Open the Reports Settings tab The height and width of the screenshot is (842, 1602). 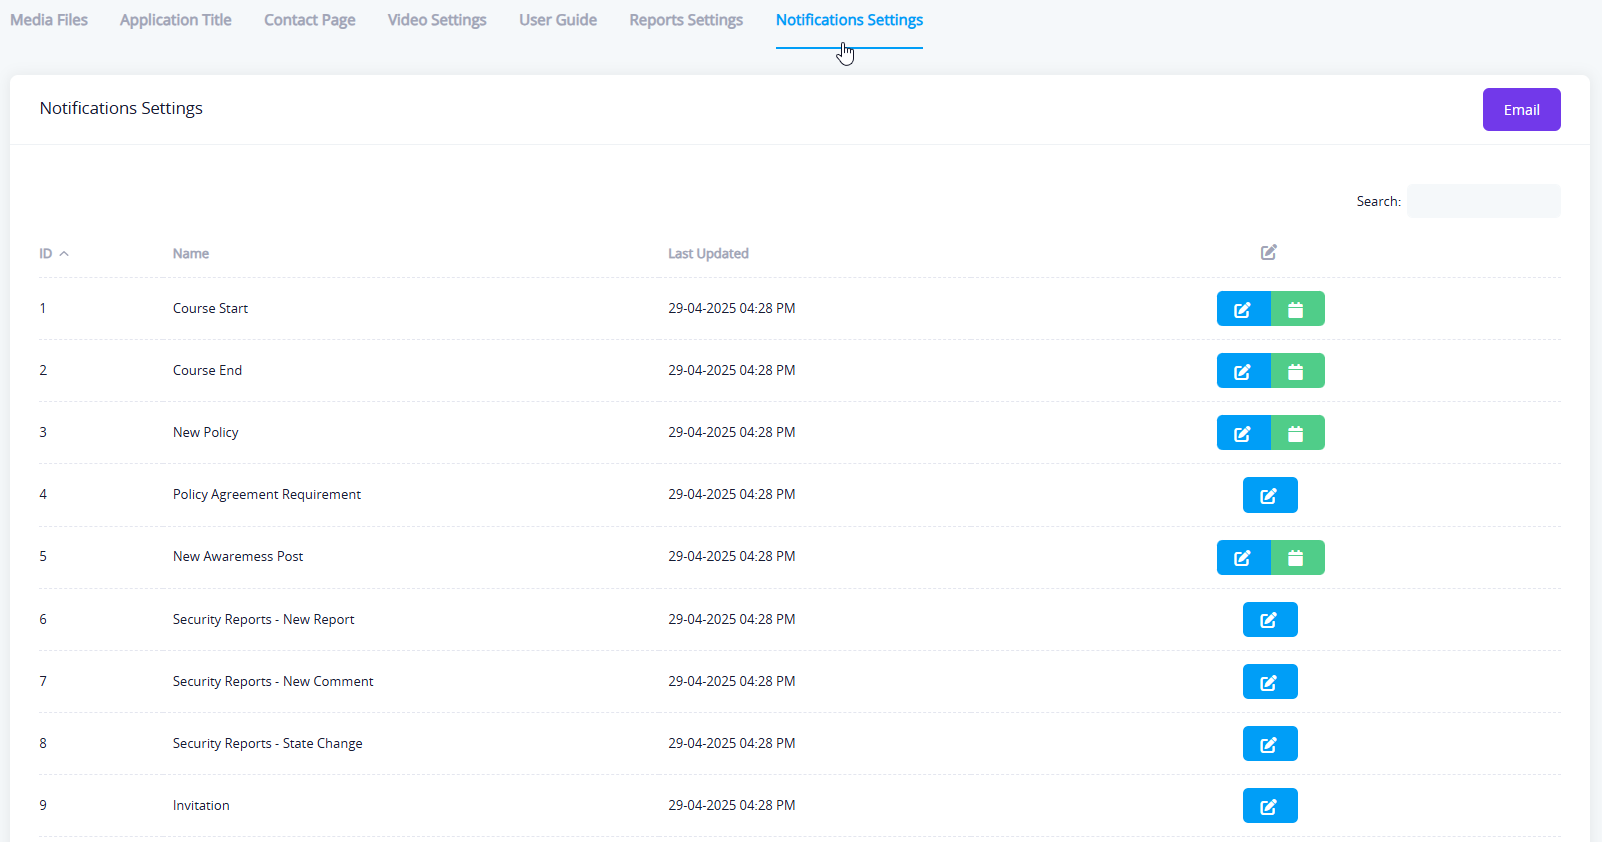click(x=686, y=20)
